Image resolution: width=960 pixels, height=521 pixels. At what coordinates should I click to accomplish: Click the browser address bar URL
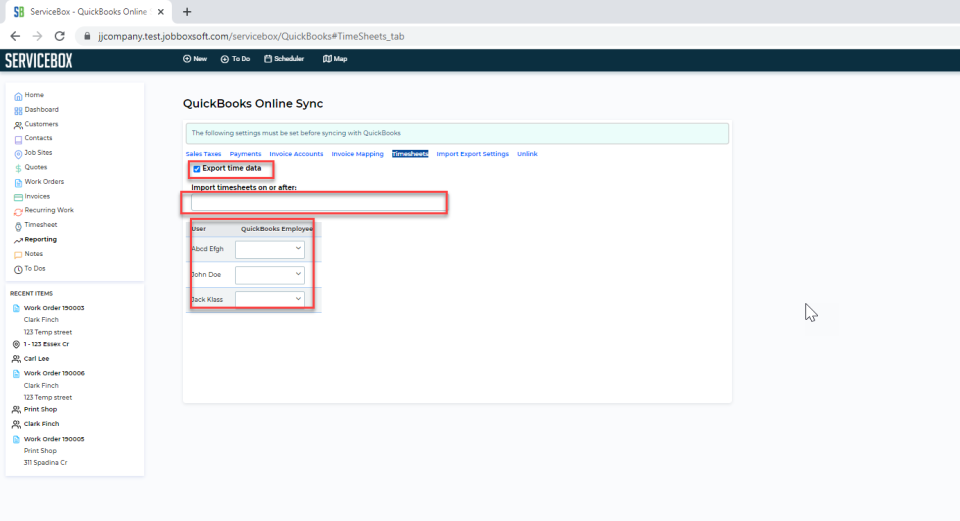point(251,36)
